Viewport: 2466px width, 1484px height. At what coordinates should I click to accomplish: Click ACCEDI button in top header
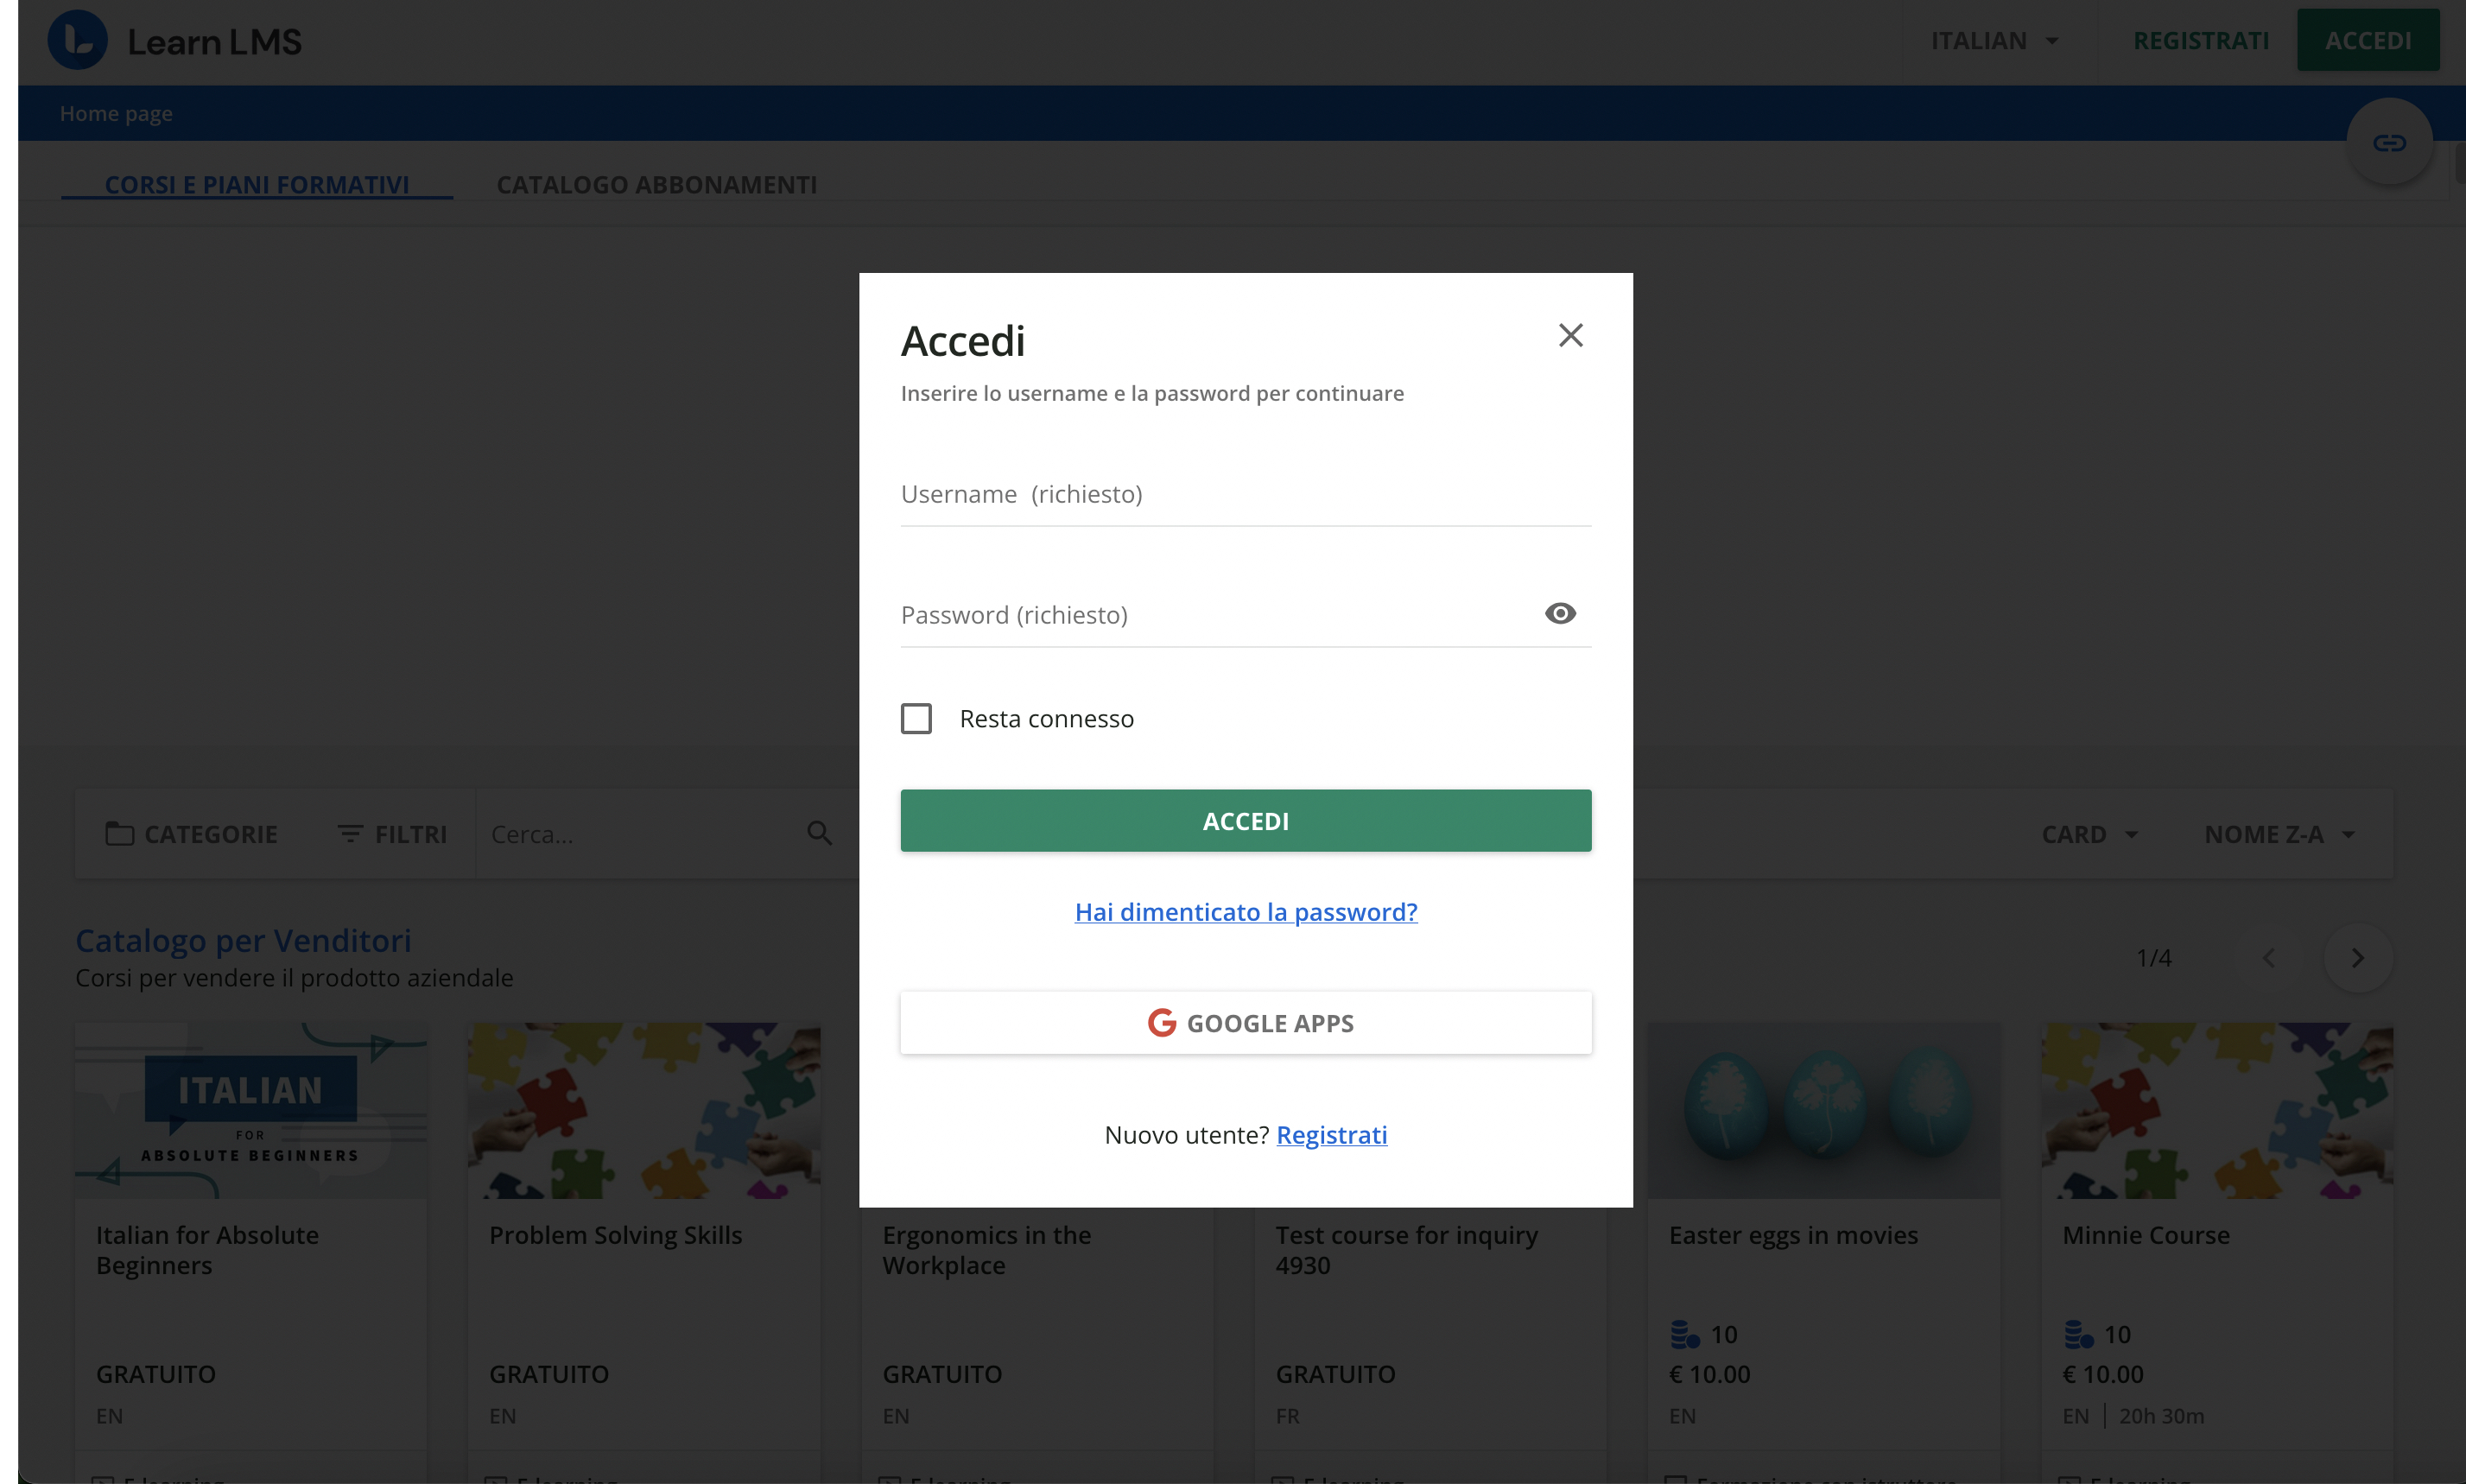2367,40
